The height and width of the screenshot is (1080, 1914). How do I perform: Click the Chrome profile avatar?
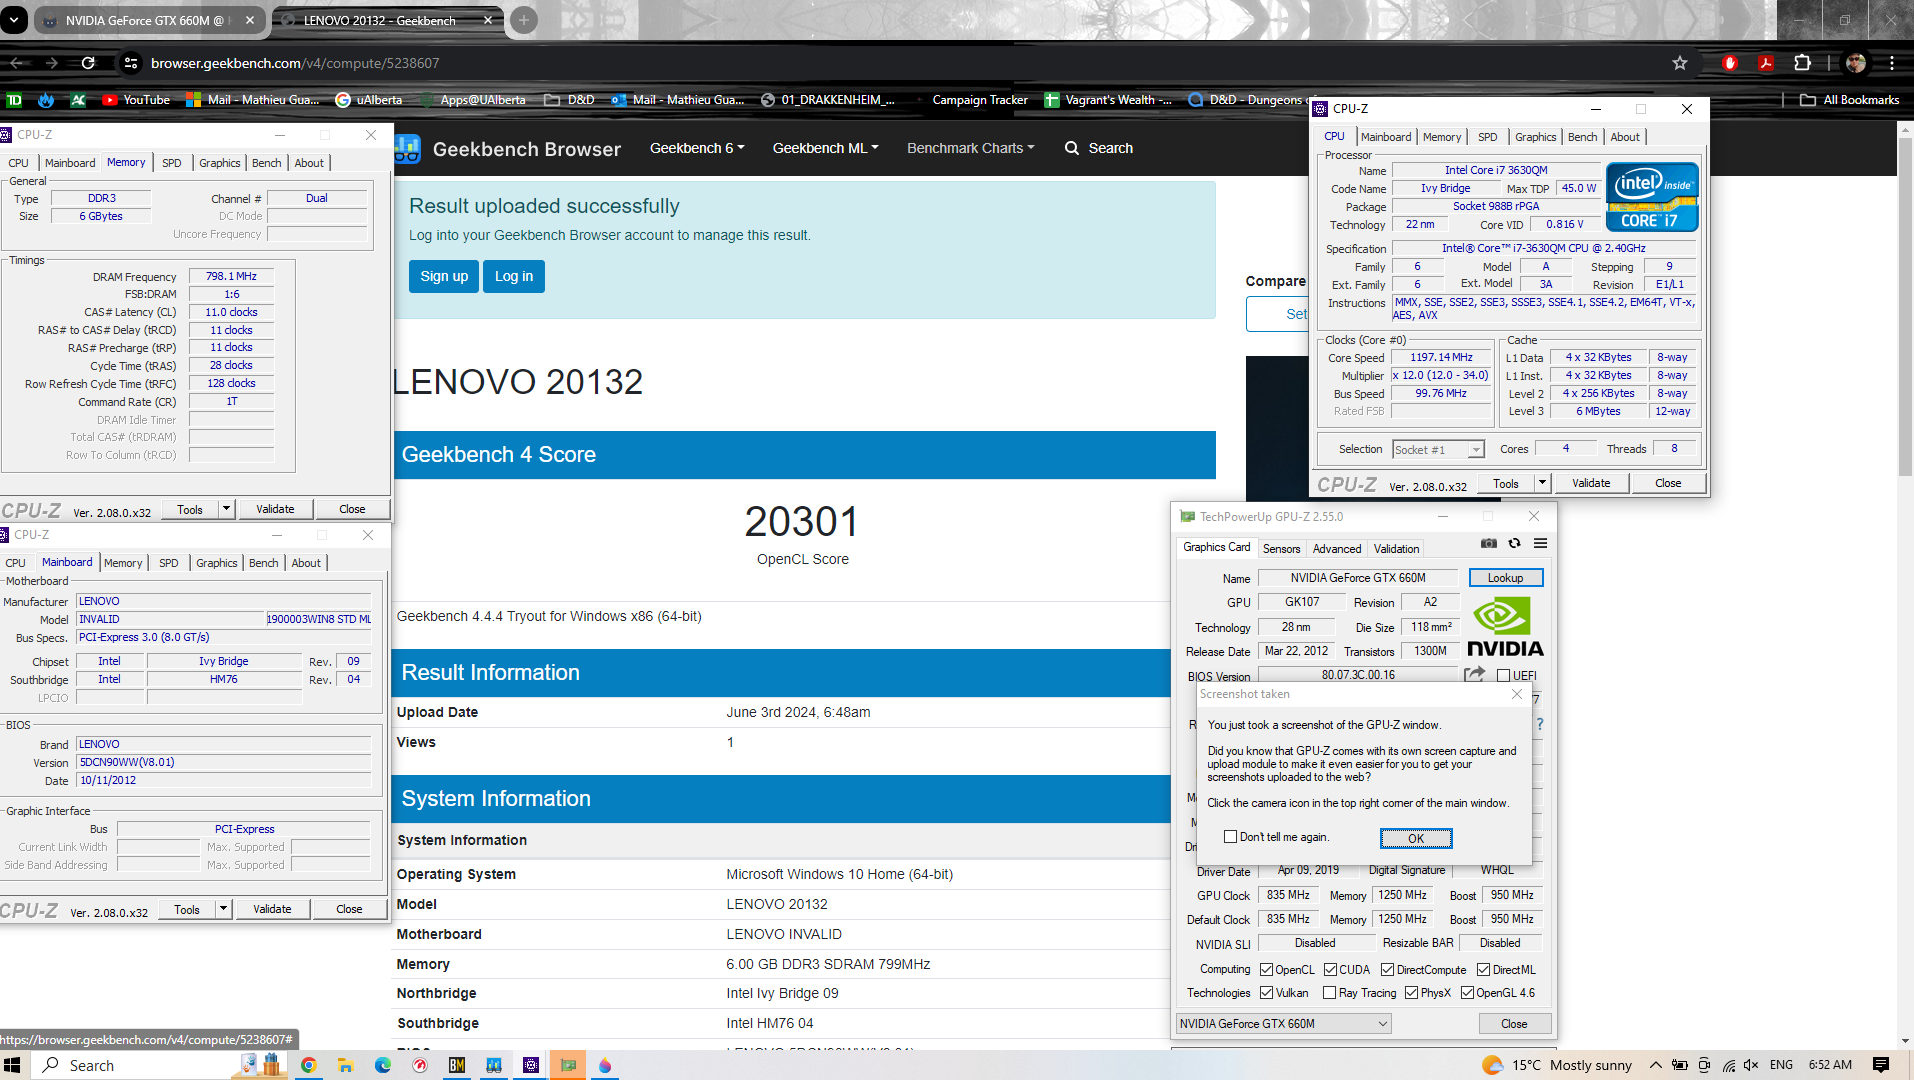click(x=1856, y=63)
